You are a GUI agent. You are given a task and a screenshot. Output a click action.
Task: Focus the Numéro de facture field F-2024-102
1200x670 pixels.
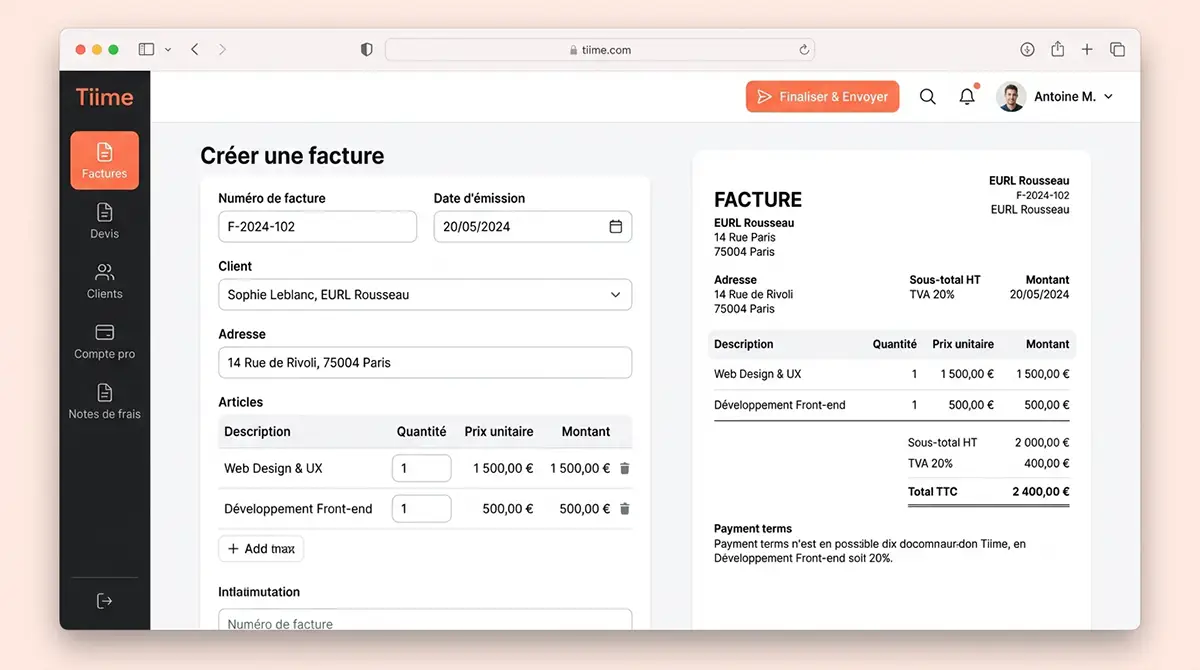tap(317, 226)
